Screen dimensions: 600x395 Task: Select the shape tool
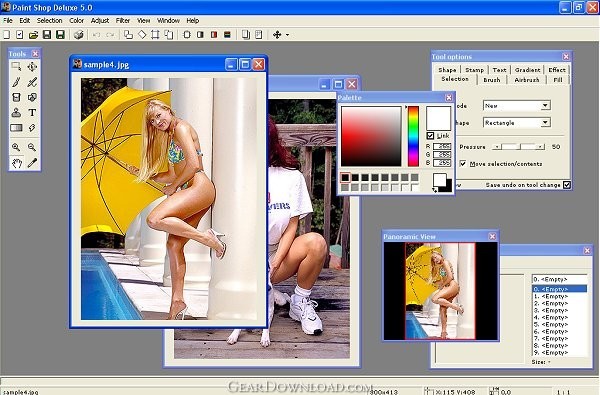tap(32, 97)
